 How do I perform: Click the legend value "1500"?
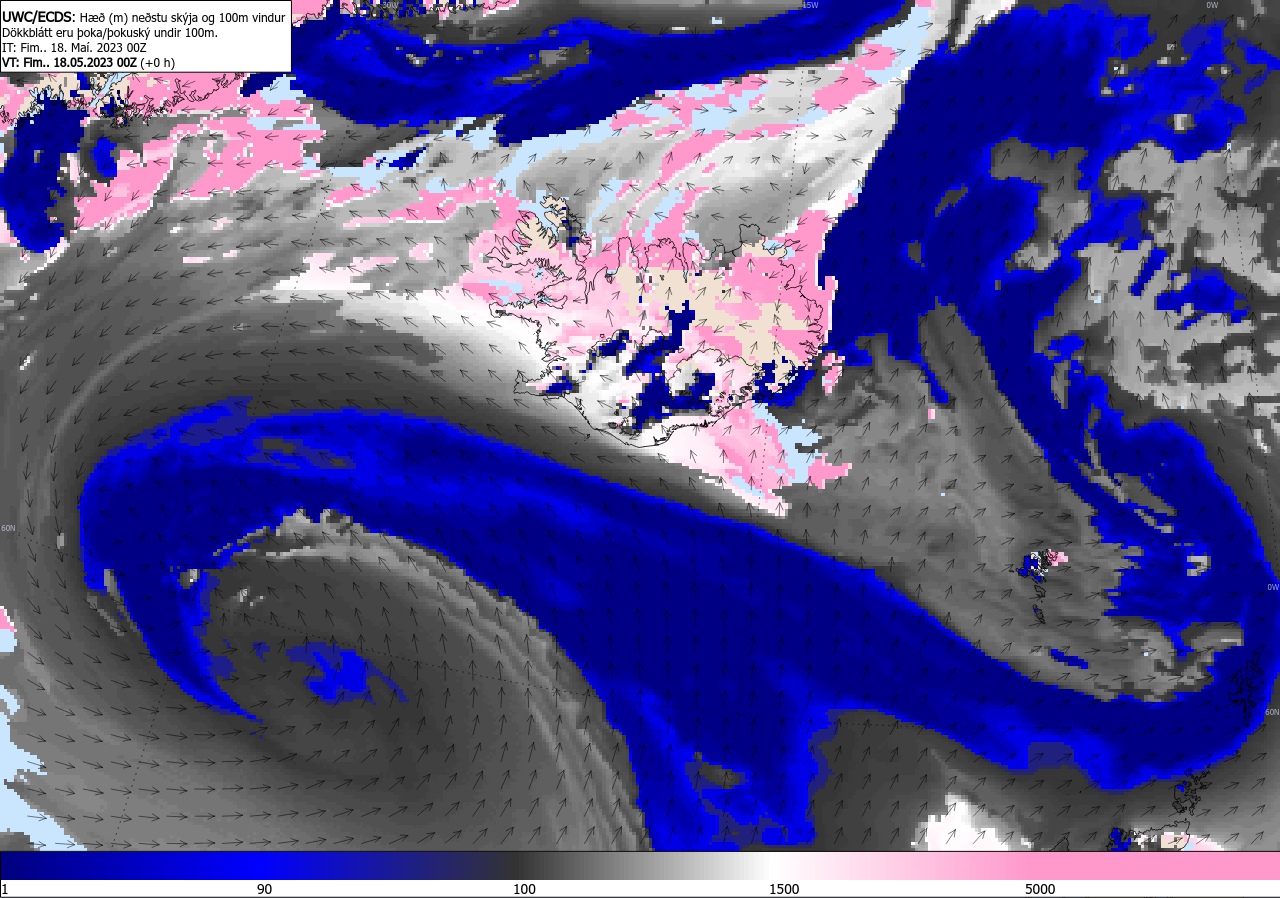click(x=784, y=889)
